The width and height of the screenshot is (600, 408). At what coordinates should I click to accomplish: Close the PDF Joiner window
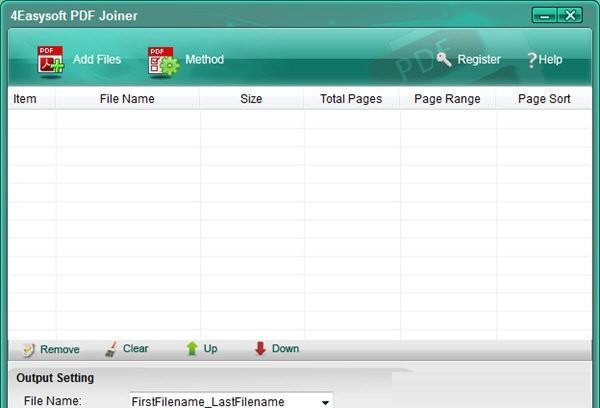[x=570, y=16]
